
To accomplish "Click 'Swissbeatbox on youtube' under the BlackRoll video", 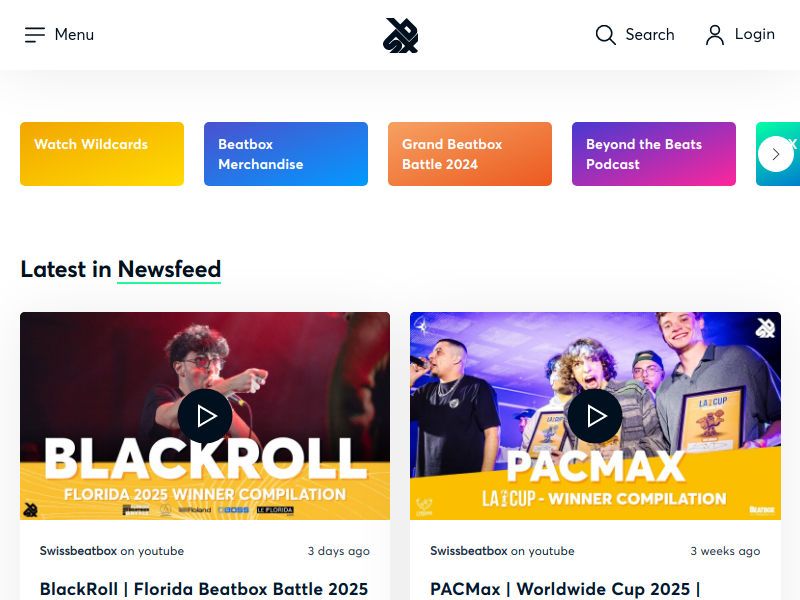I will click(112, 551).
